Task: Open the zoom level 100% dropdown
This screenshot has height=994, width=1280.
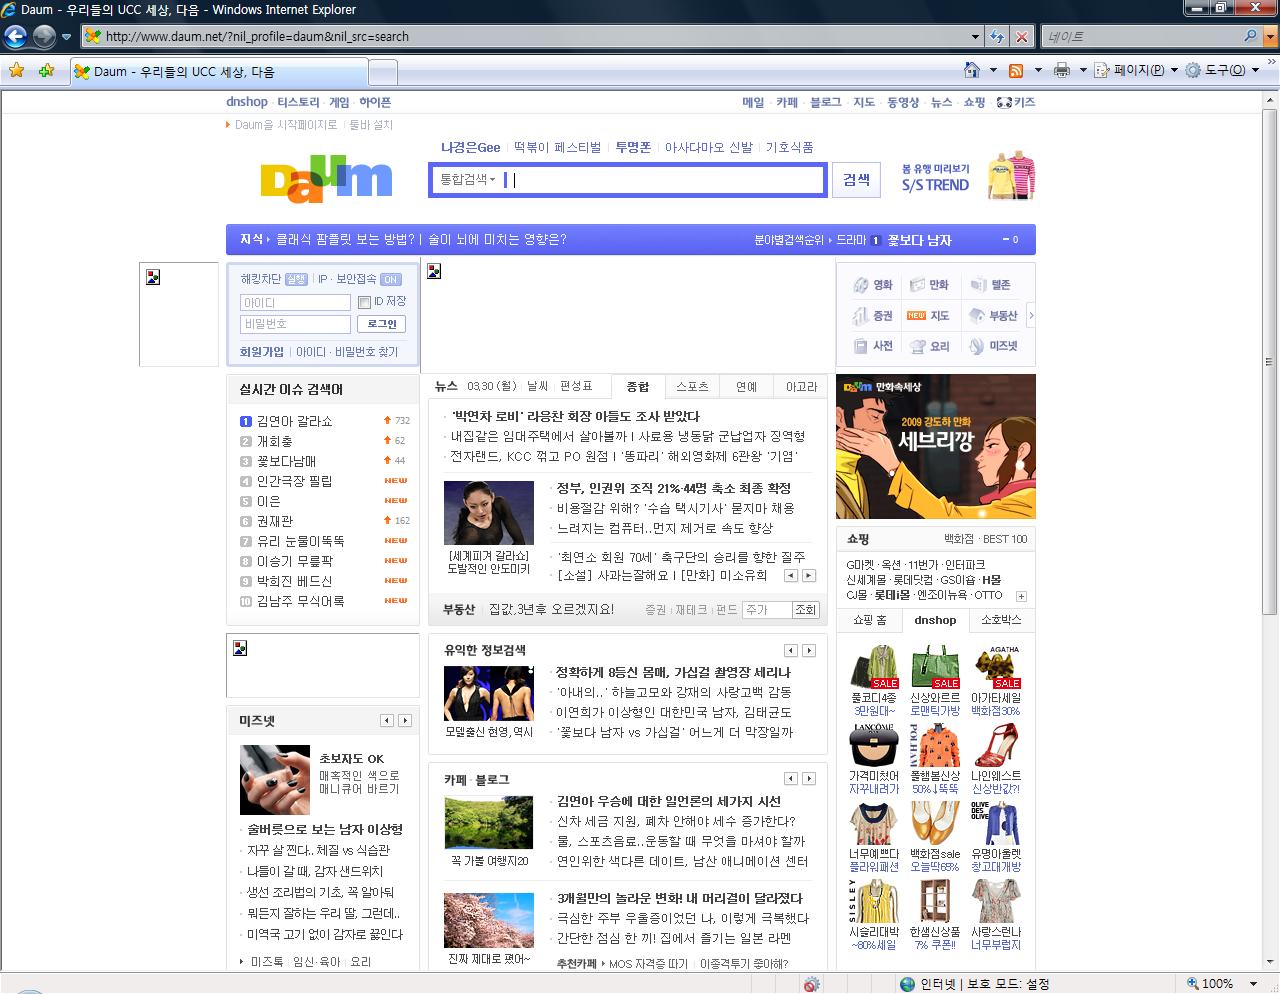Action: [x=1254, y=984]
